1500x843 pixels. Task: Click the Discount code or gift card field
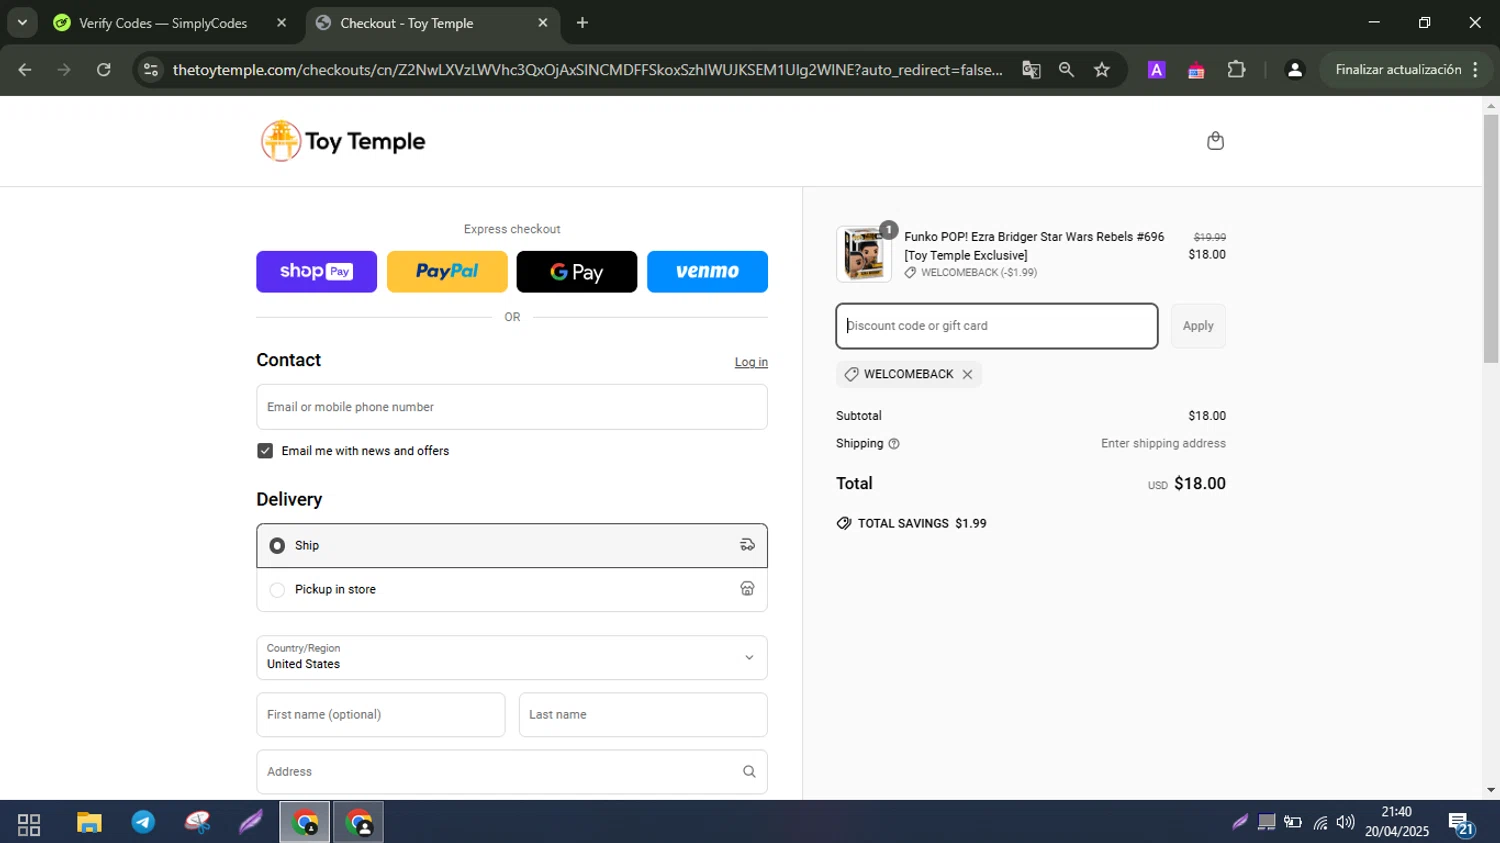997,326
